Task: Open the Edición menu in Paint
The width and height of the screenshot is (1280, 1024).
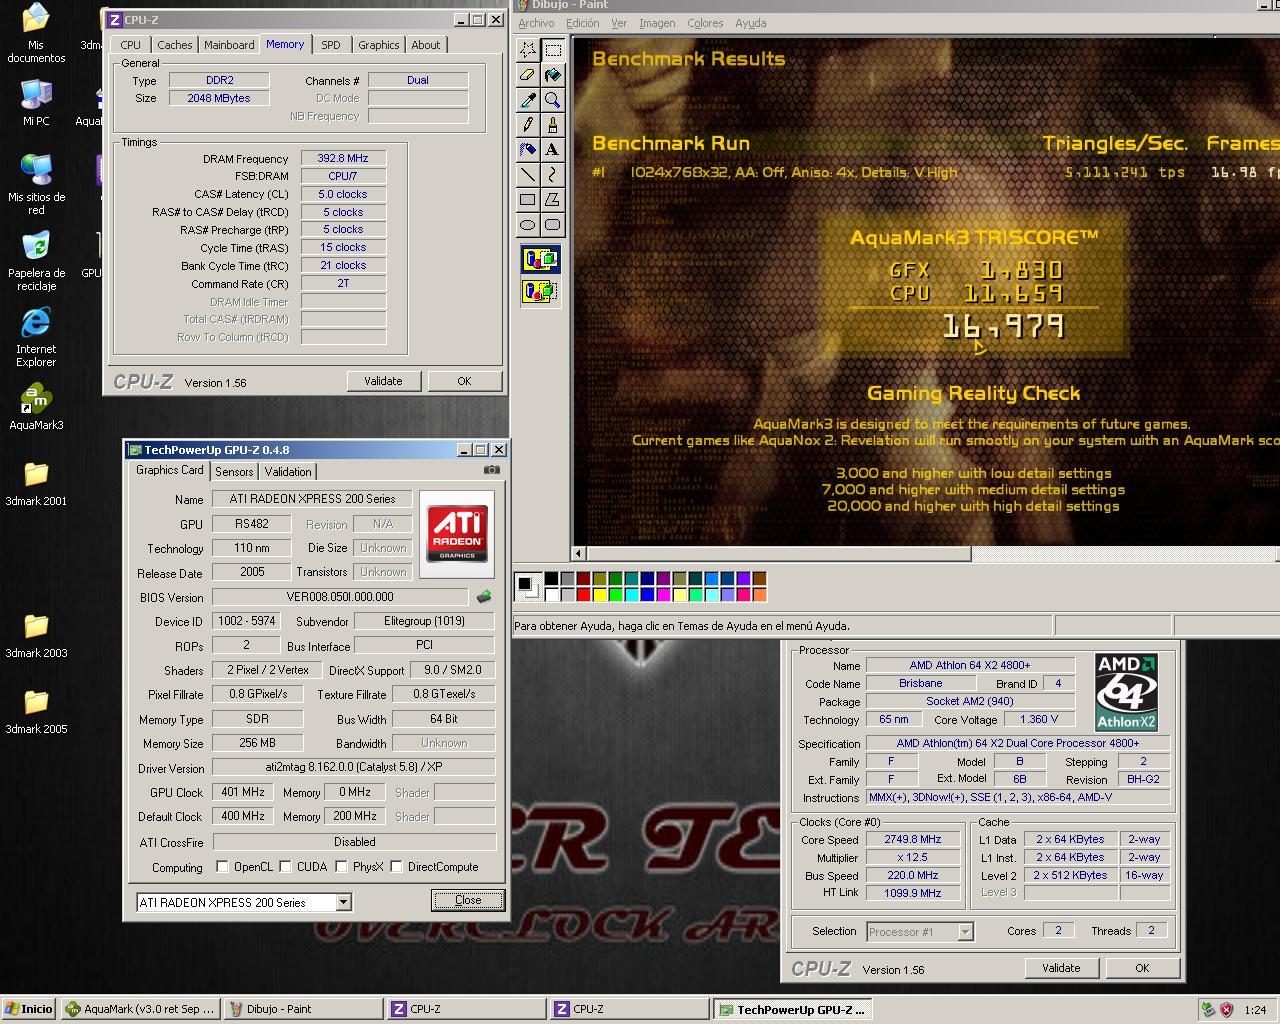Action: tap(583, 23)
